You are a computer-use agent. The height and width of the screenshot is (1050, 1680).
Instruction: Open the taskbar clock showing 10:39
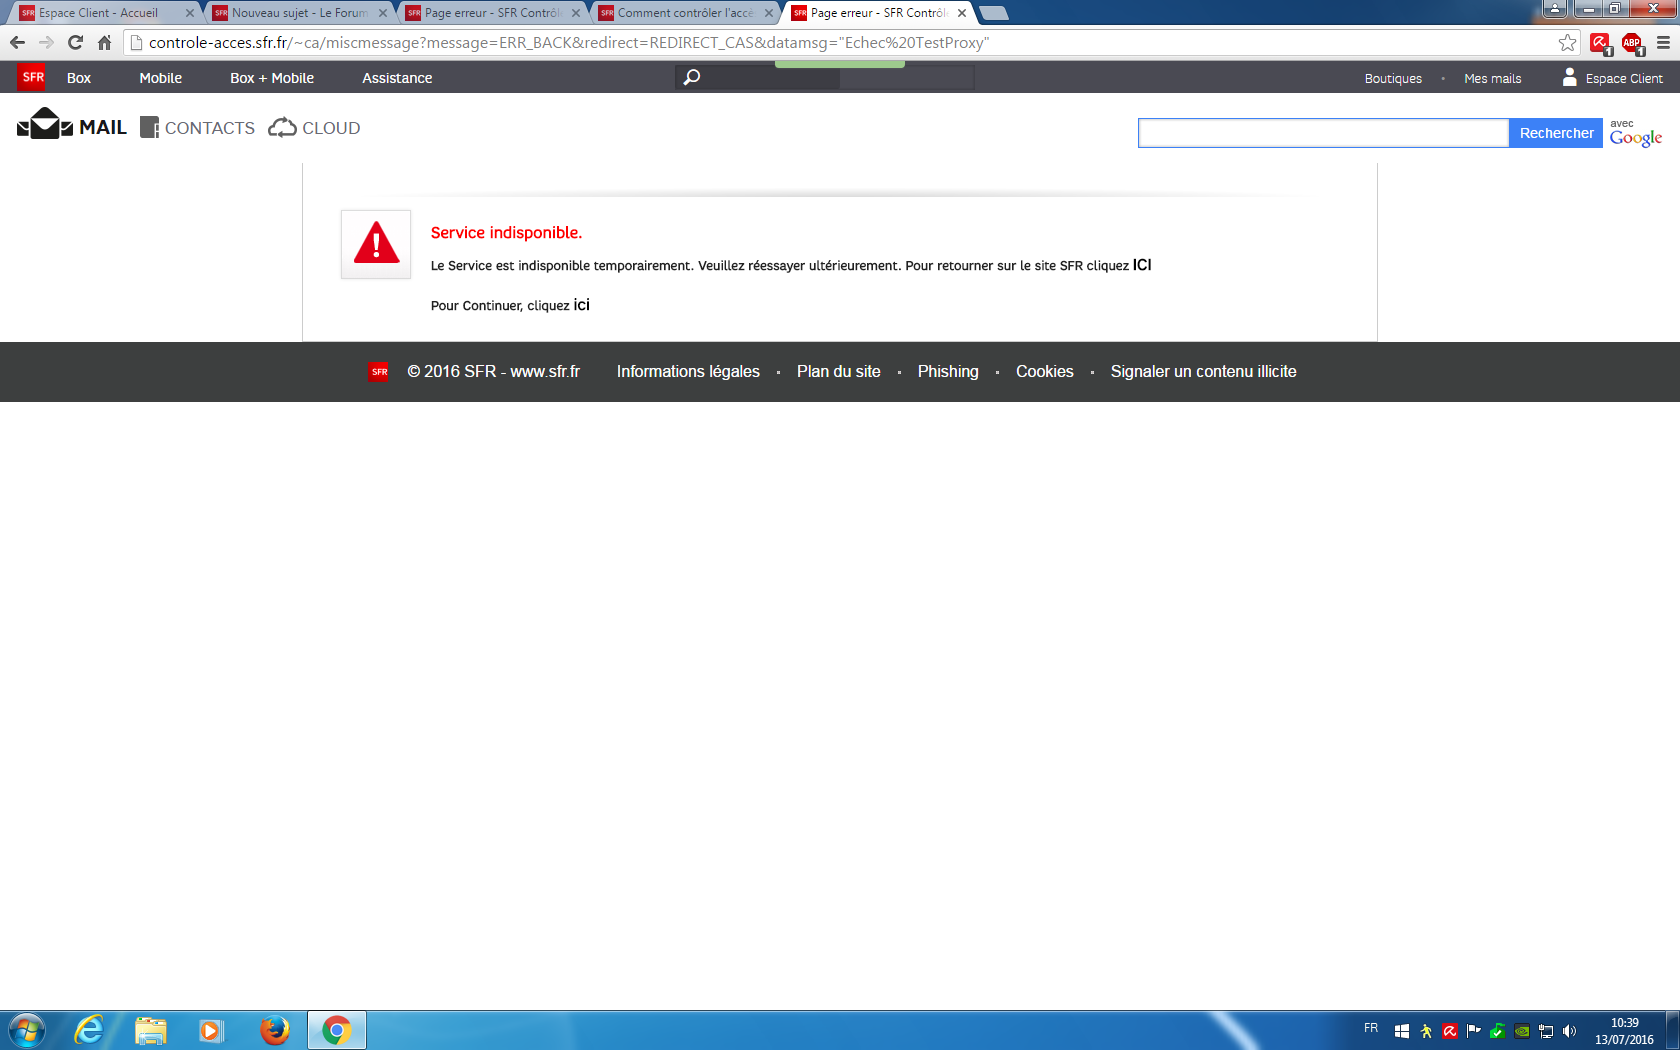(1624, 1031)
